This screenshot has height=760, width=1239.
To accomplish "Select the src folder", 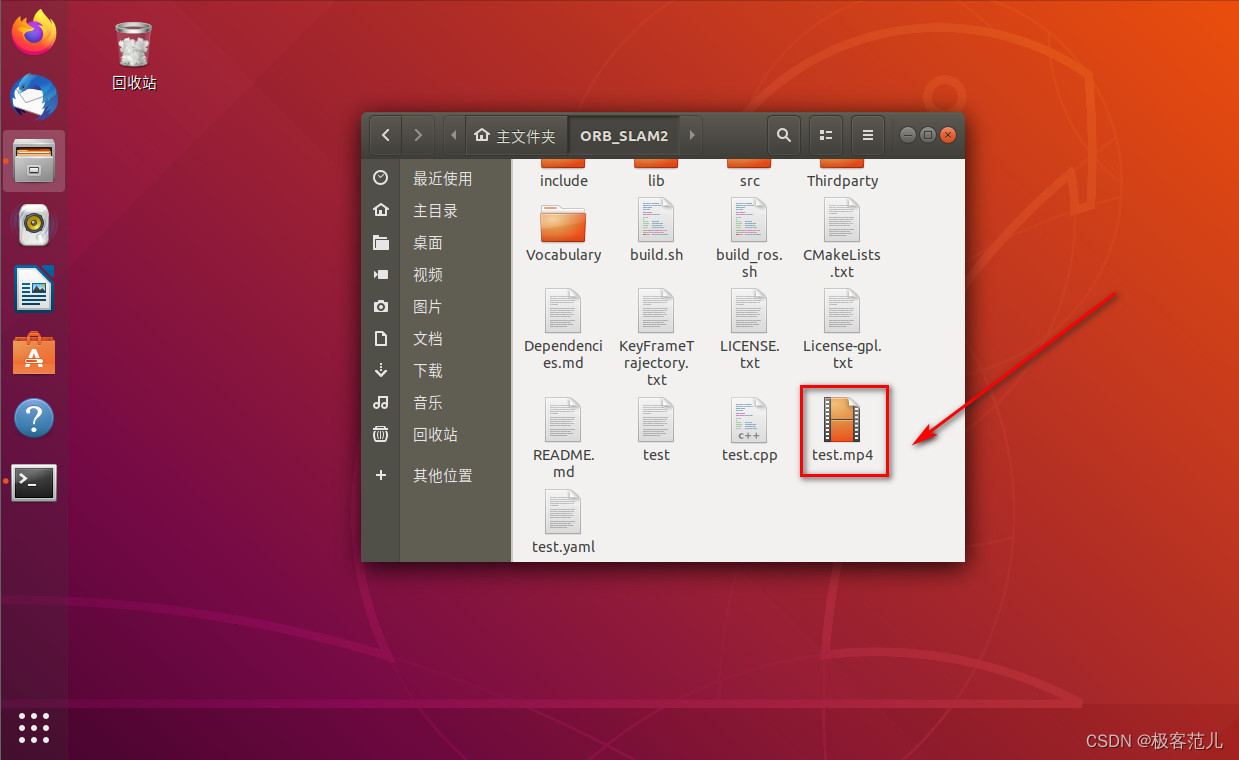I will [750, 173].
